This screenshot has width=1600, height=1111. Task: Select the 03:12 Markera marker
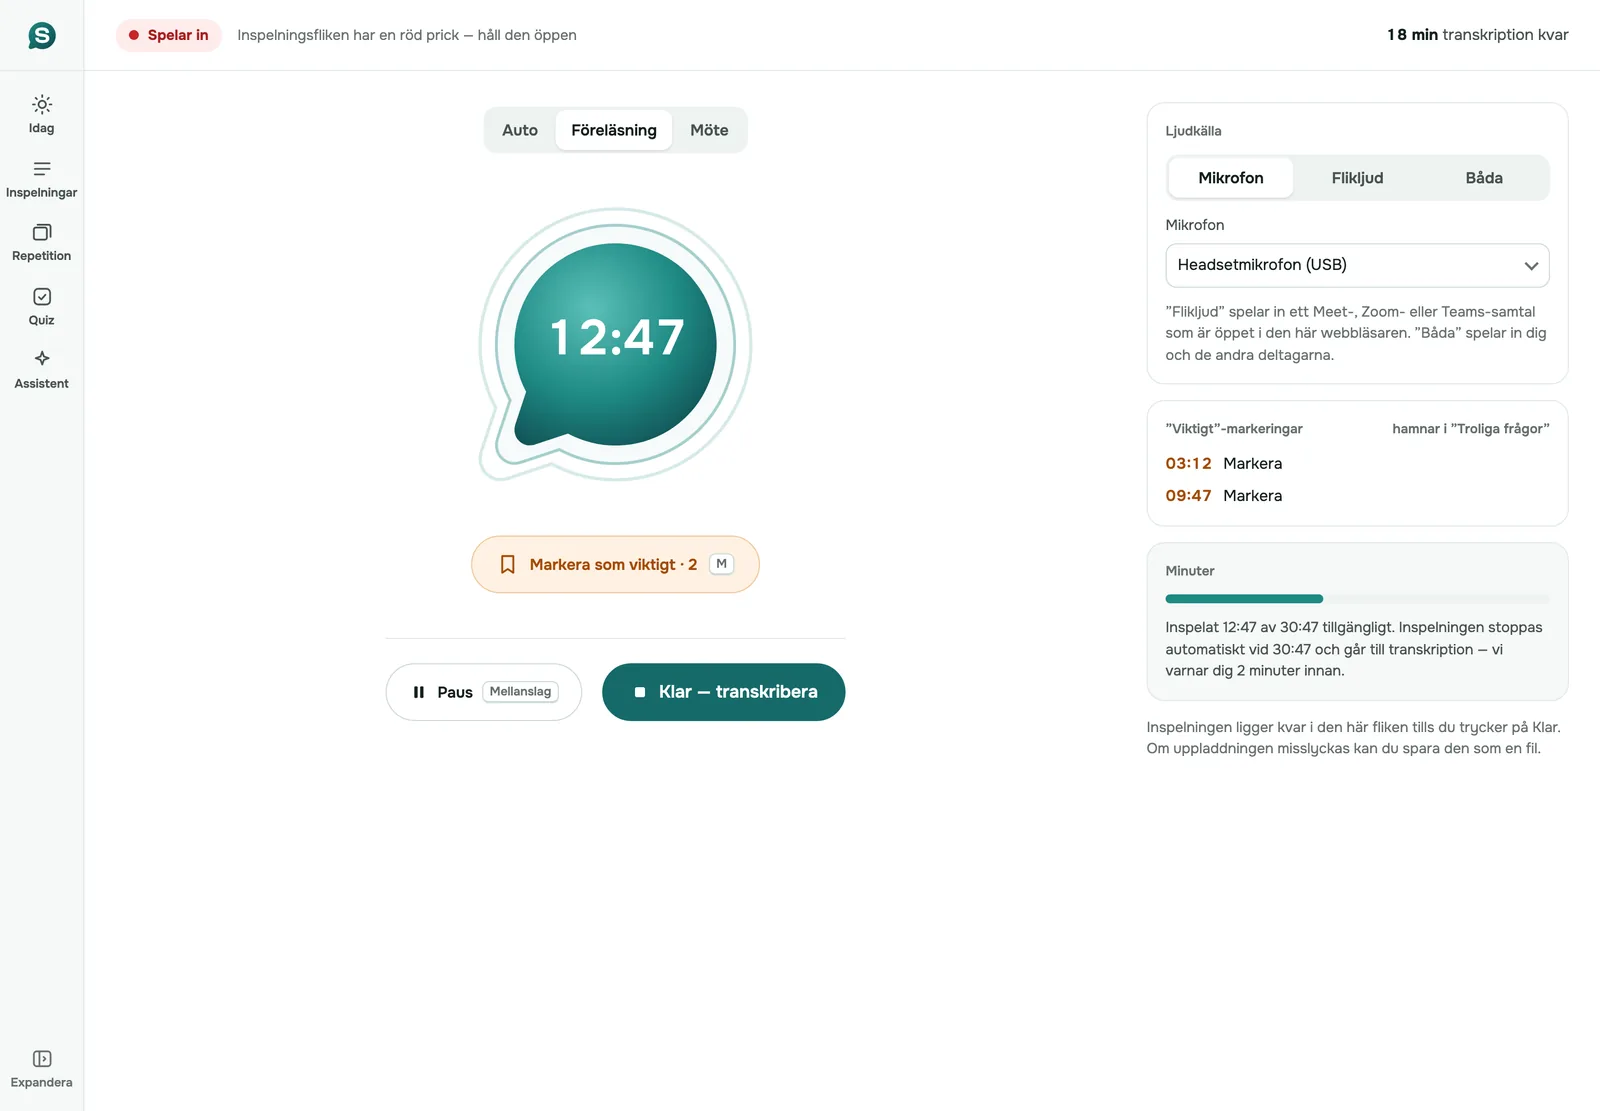coord(1224,463)
